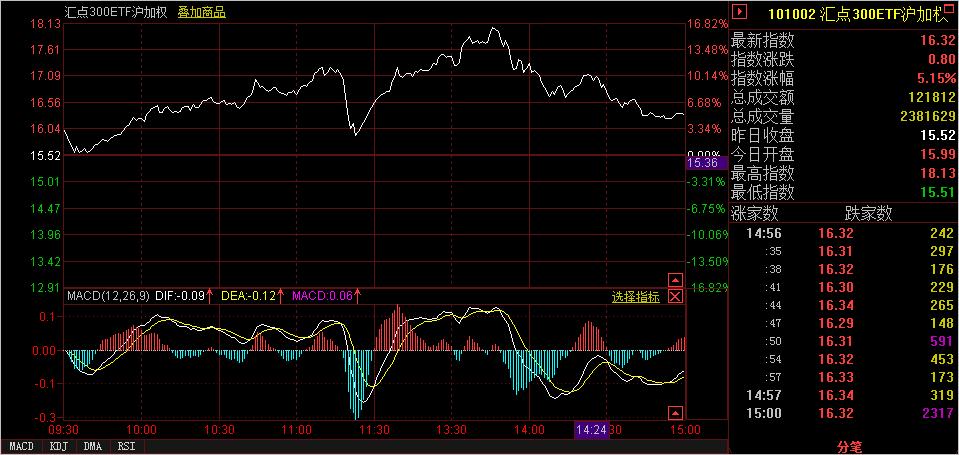Screen dimensions: 959x455
Task: Click the DEA:-0.12 readout
Action: (x=249, y=297)
